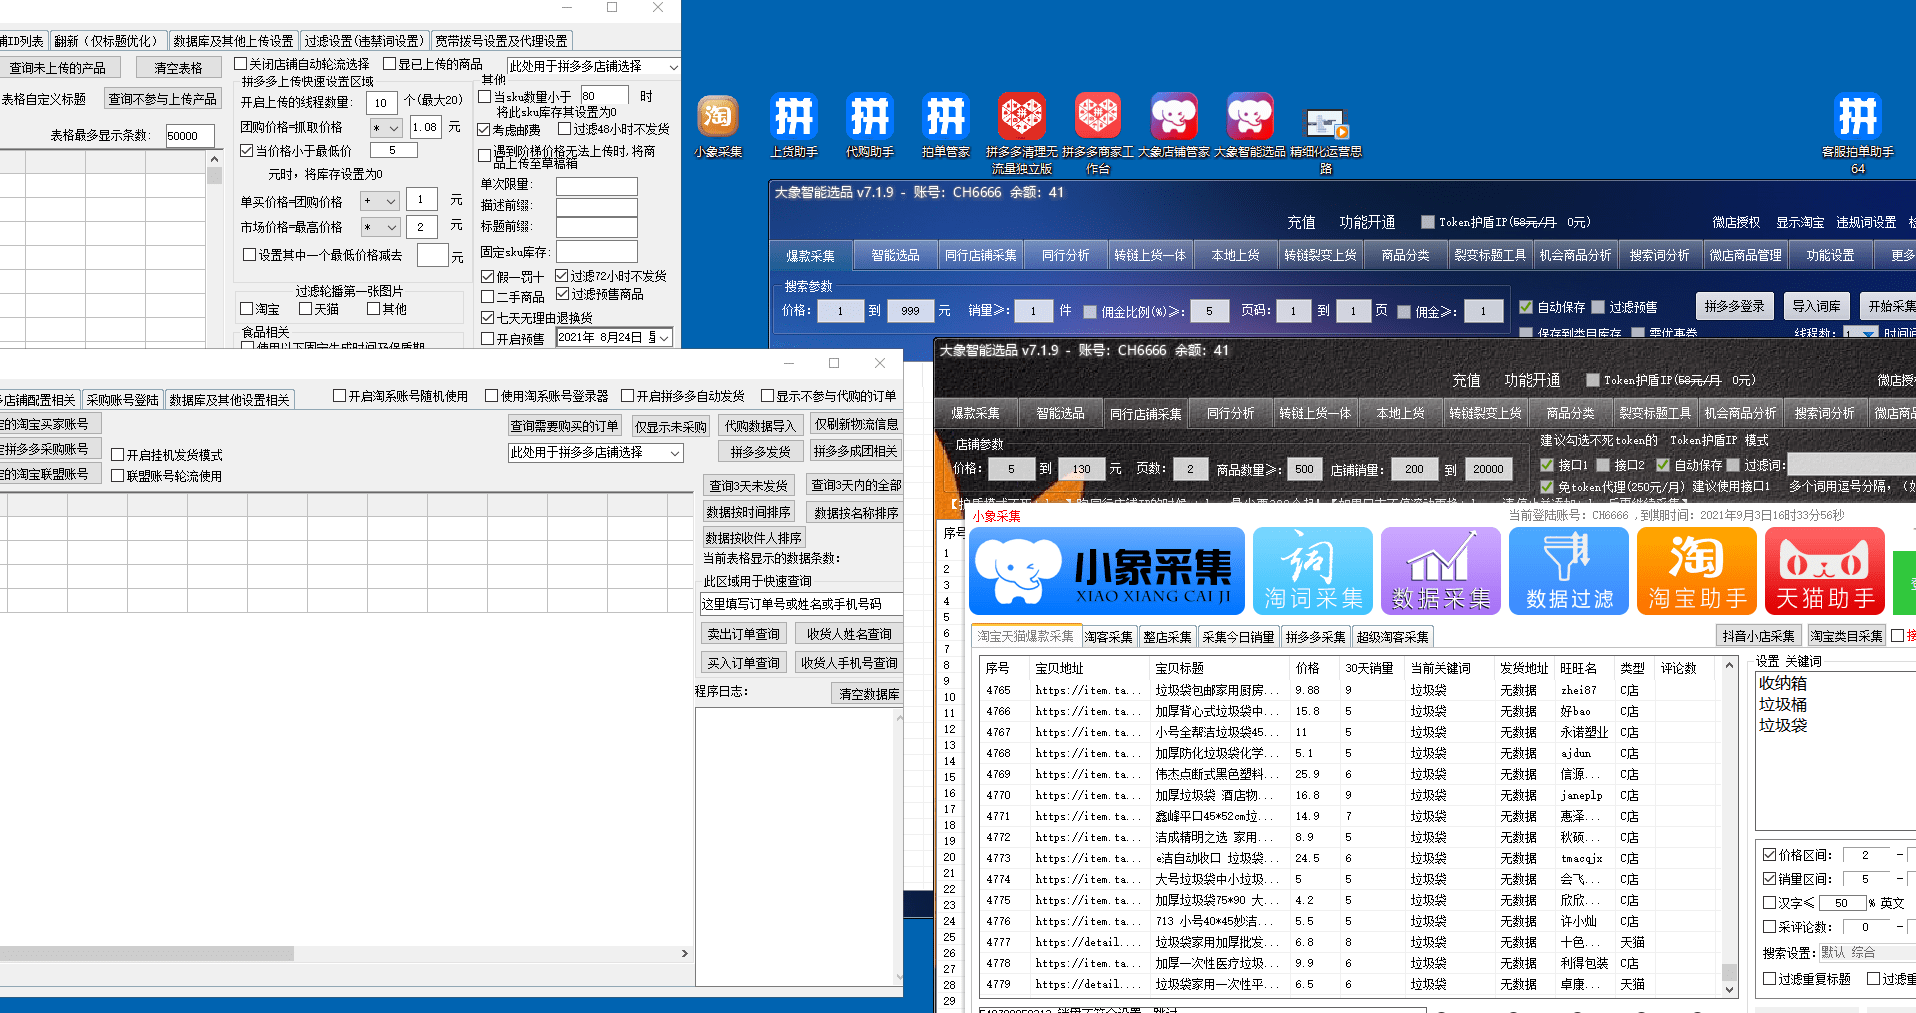This screenshot has width=1916, height=1013.
Task: Open the 数据过滤 funnel tile
Action: point(1569,571)
